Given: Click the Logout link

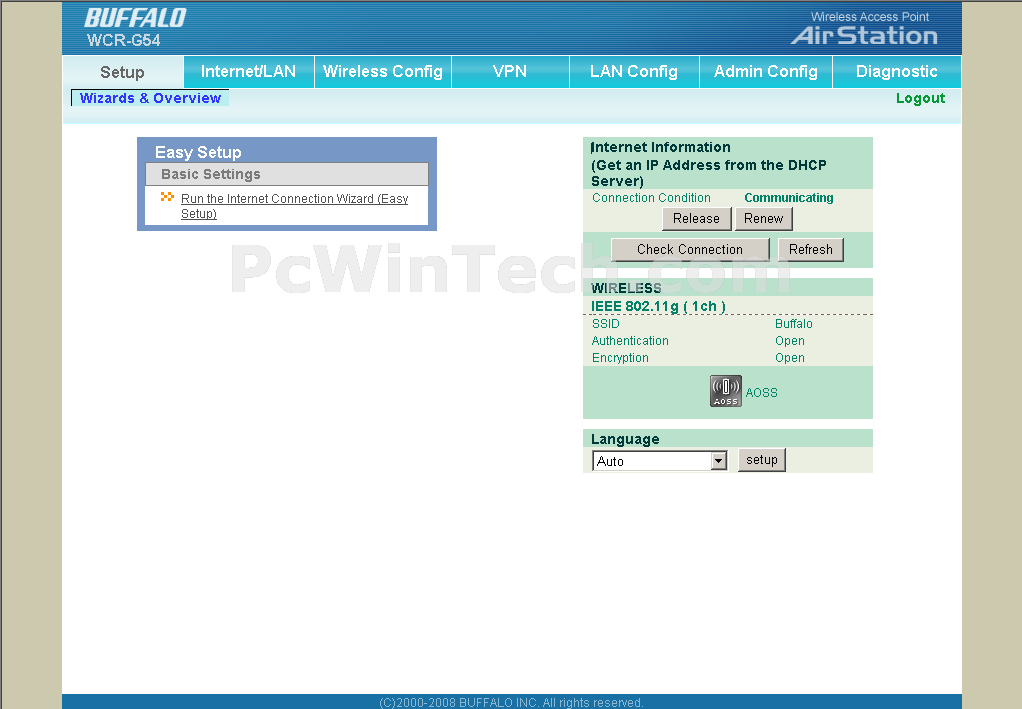Looking at the screenshot, I should (x=920, y=98).
